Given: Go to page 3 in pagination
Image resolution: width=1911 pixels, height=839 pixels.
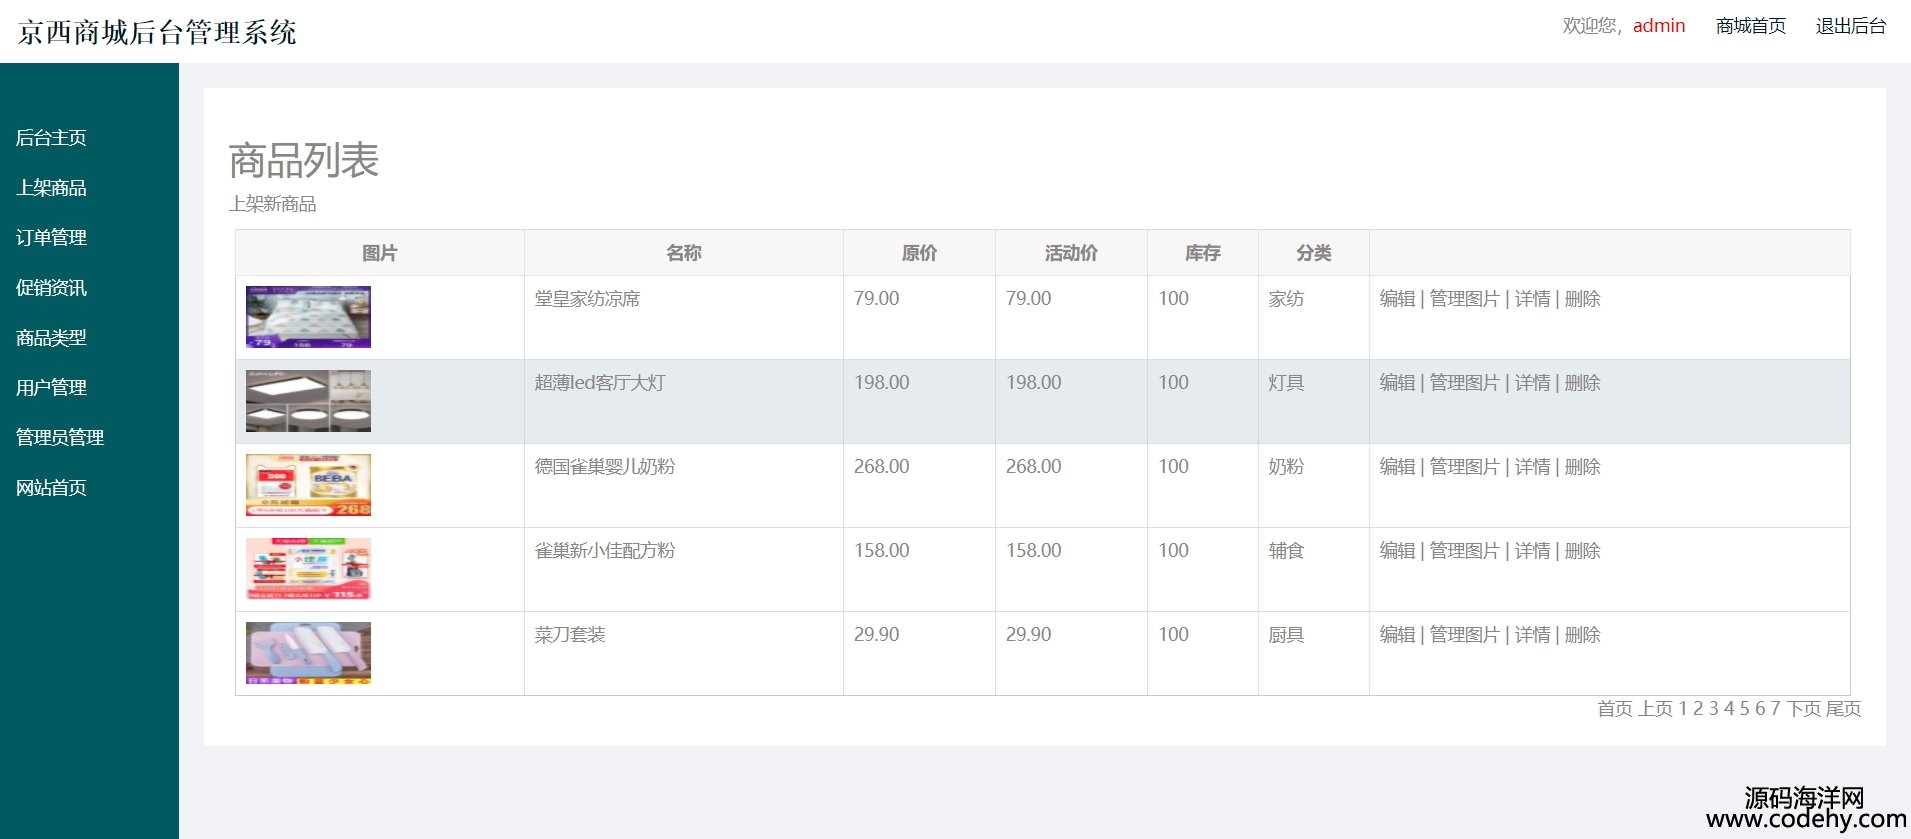Looking at the screenshot, I should click(x=1713, y=709).
